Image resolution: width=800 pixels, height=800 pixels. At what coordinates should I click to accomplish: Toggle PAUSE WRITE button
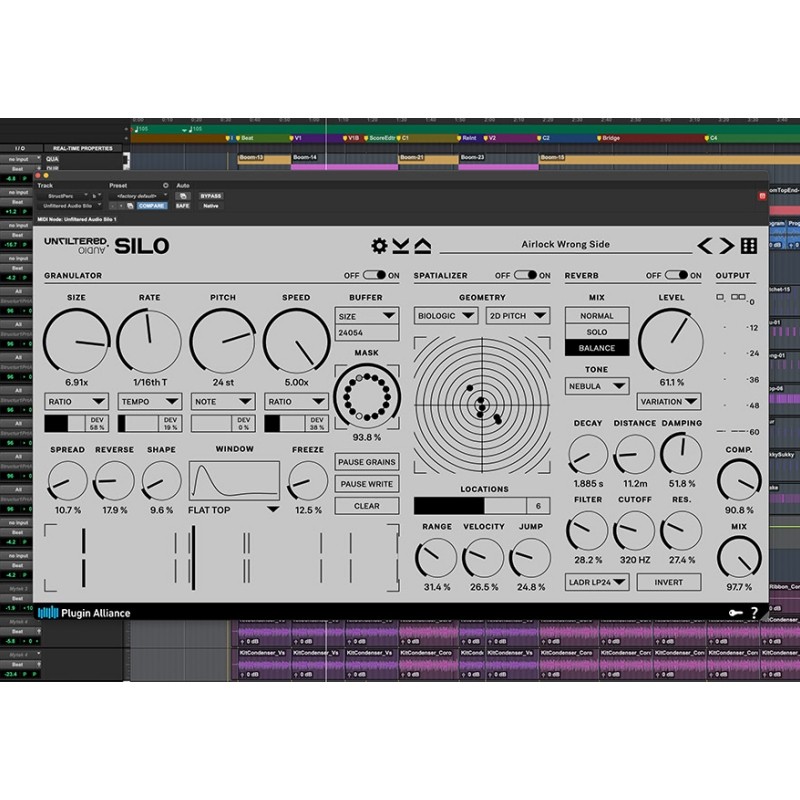coord(367,484)
